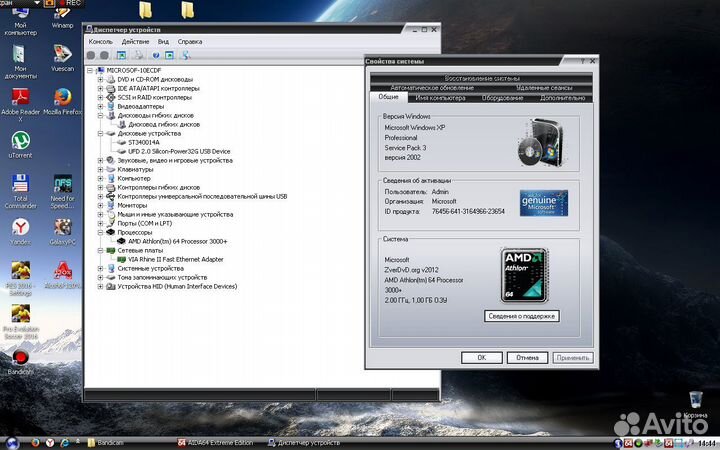Expand Порты (COM и LPT) node
Viewport: 720px width, 450px height.
[100, 224]
